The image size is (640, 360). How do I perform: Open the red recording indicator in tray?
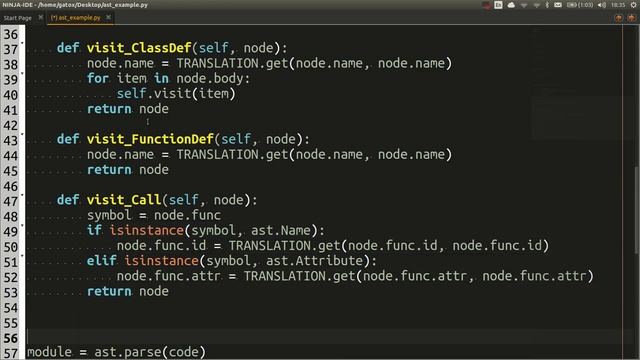(x=486, y=5)
